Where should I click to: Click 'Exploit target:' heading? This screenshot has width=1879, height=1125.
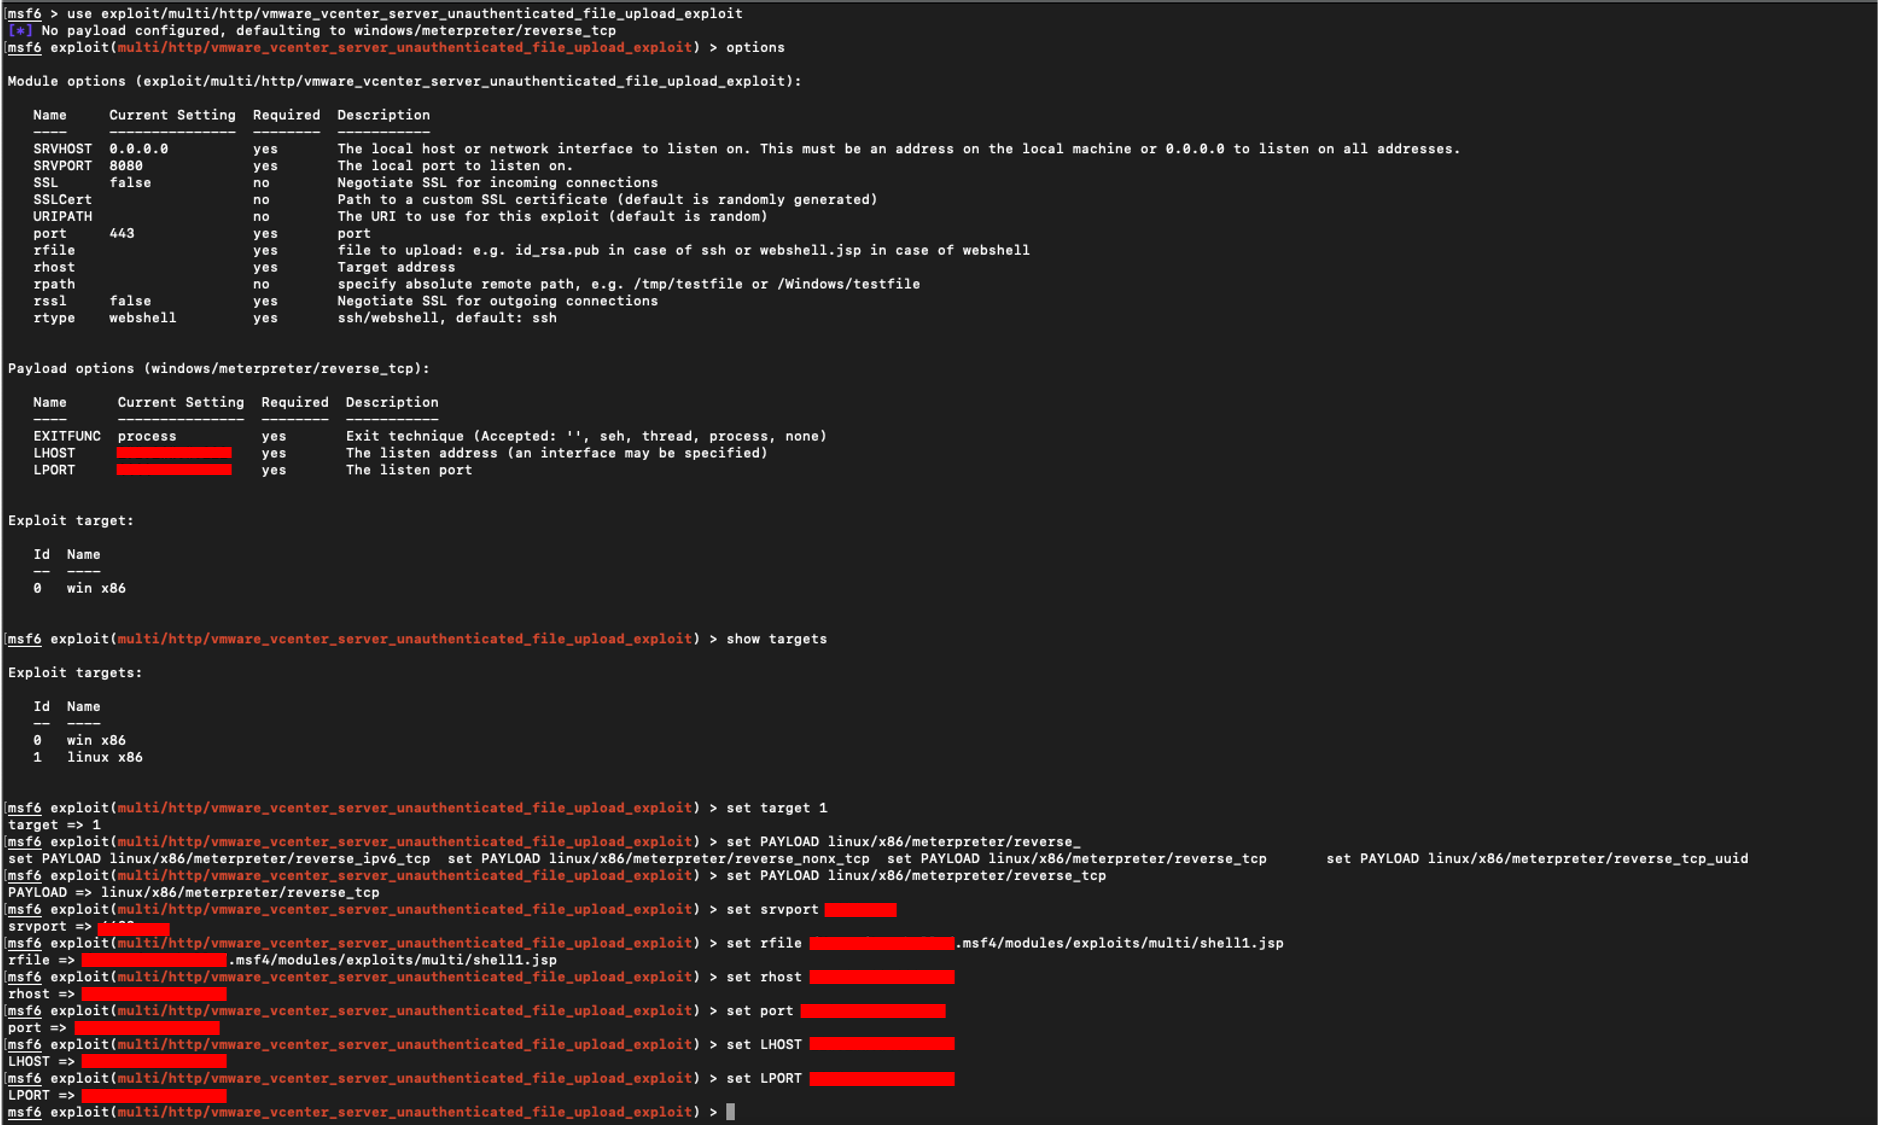[x=70, y=521]
